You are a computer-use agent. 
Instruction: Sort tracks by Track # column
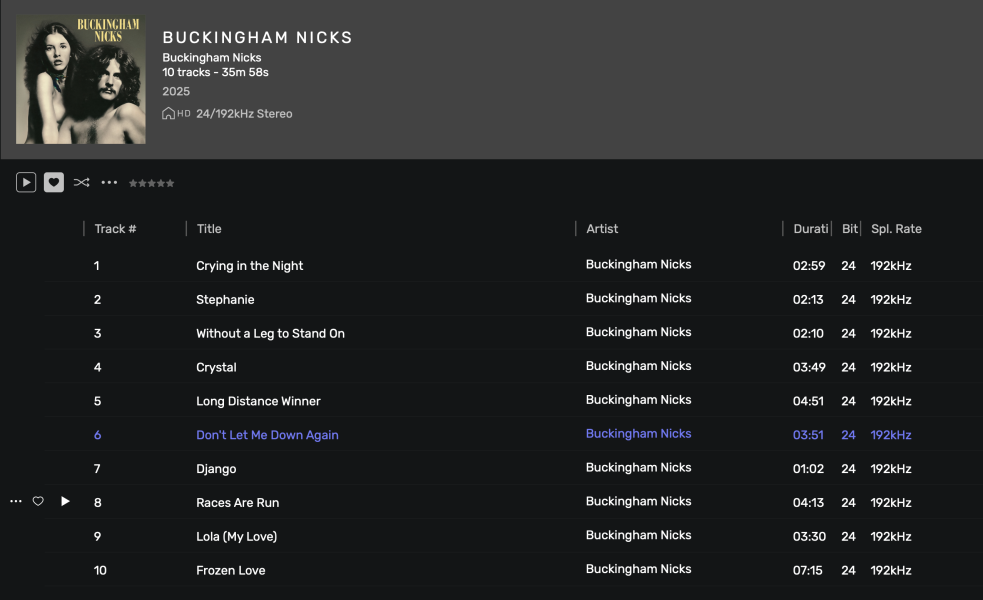(x=115, y=229)
